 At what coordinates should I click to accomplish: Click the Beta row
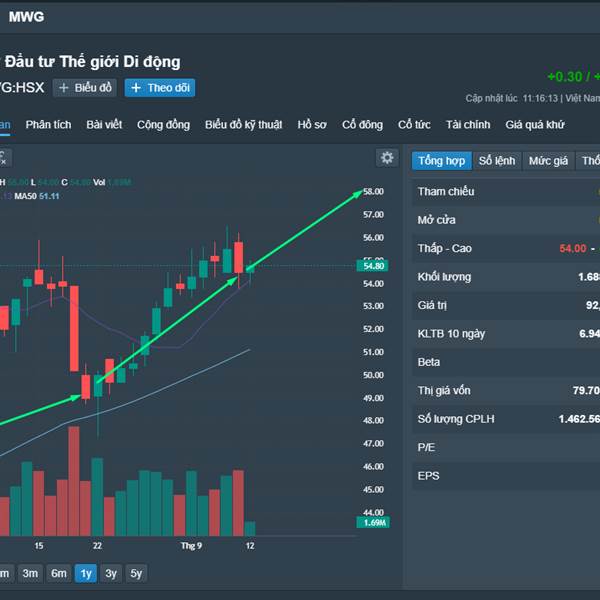point(506,362)
